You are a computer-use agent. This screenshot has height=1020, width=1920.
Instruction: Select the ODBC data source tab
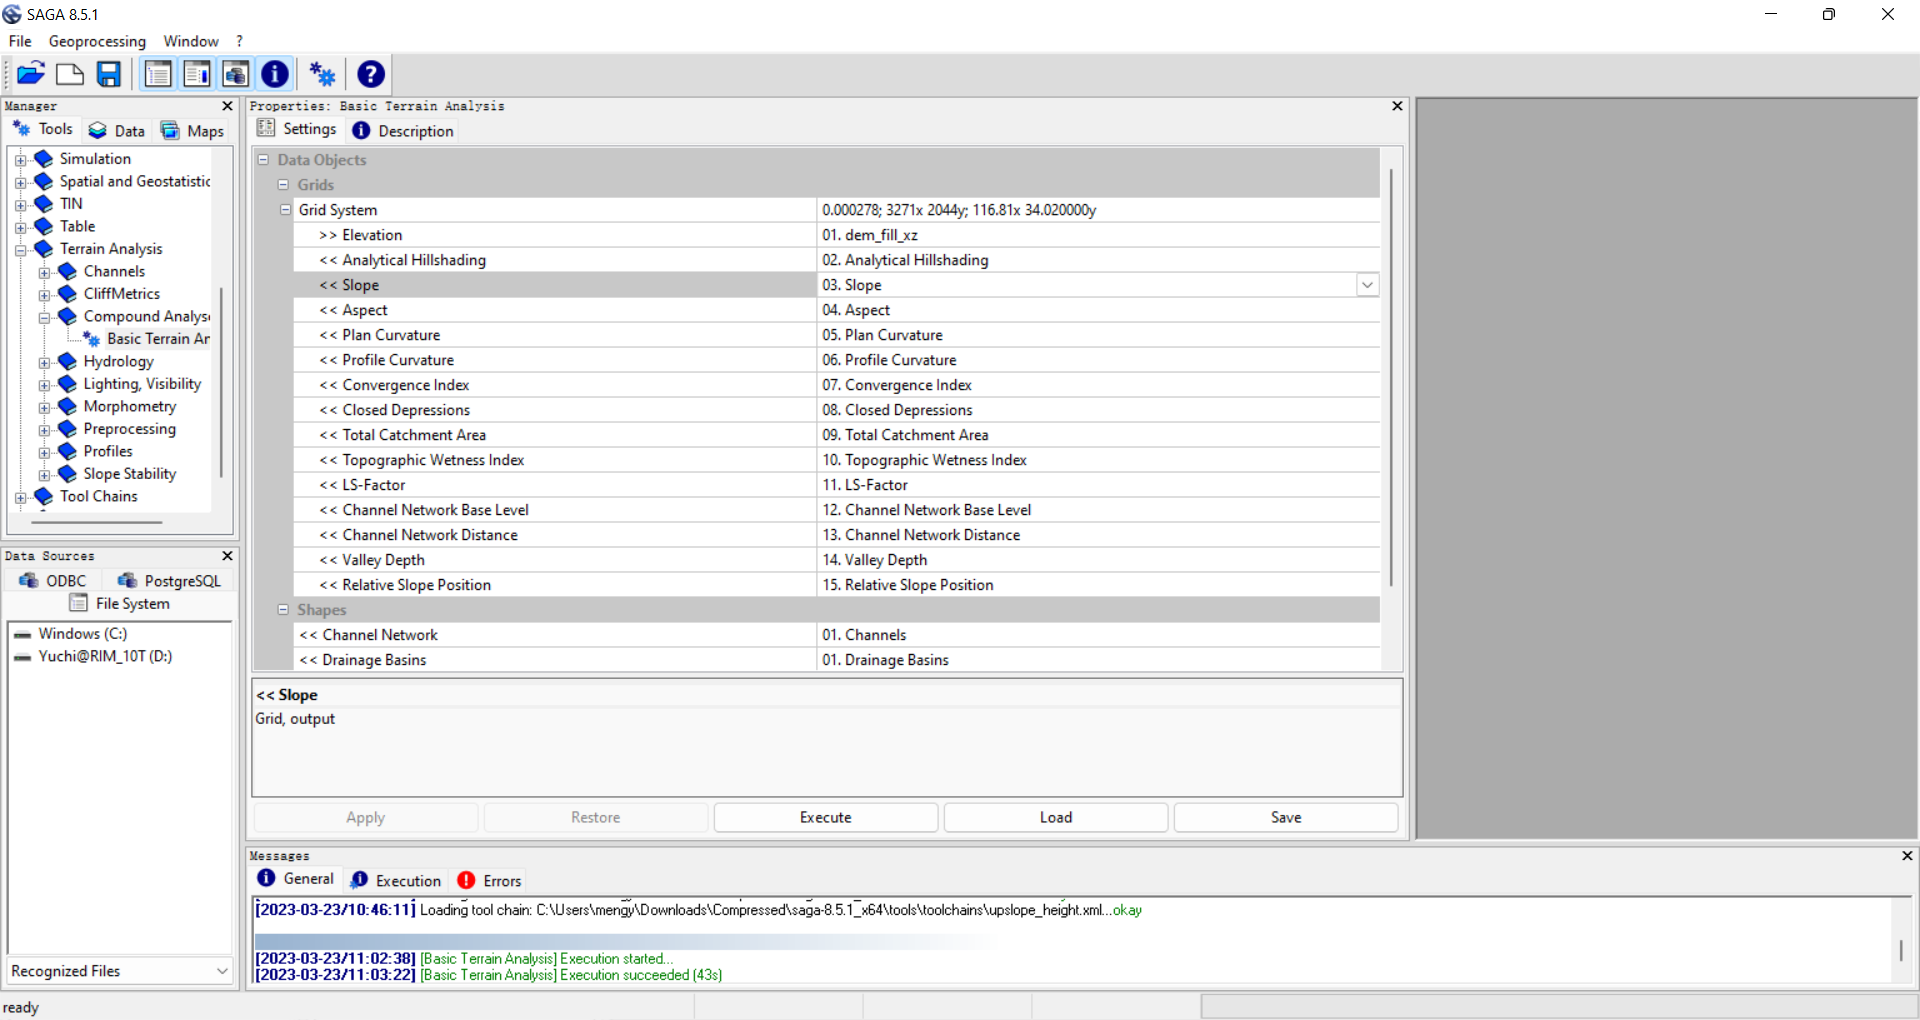pos(53,581)
